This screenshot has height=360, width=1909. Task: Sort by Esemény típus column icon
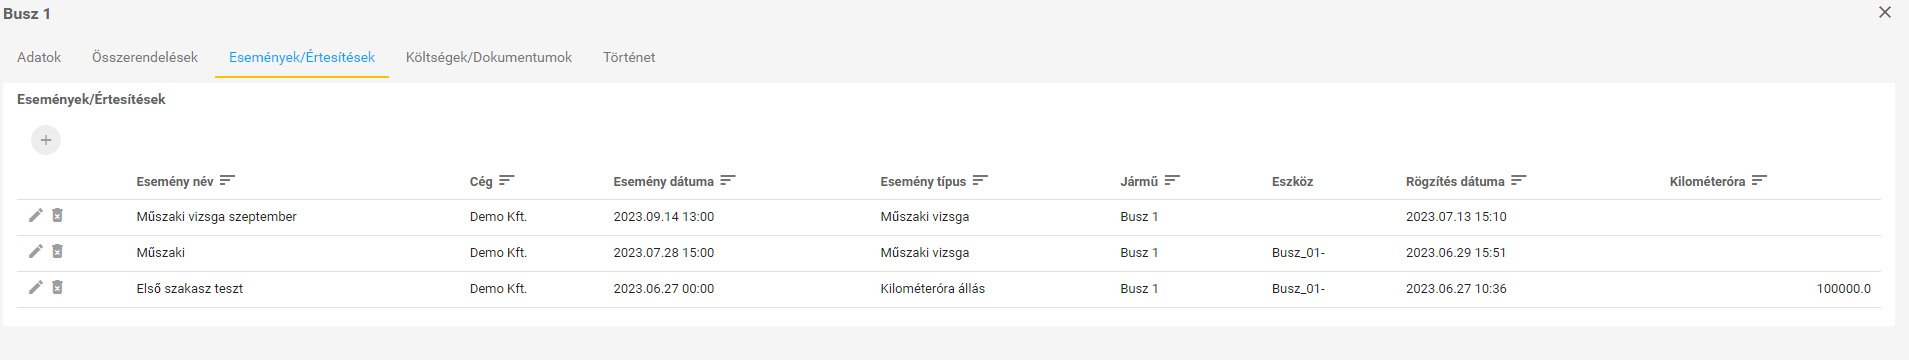click(x=980, y=181)
